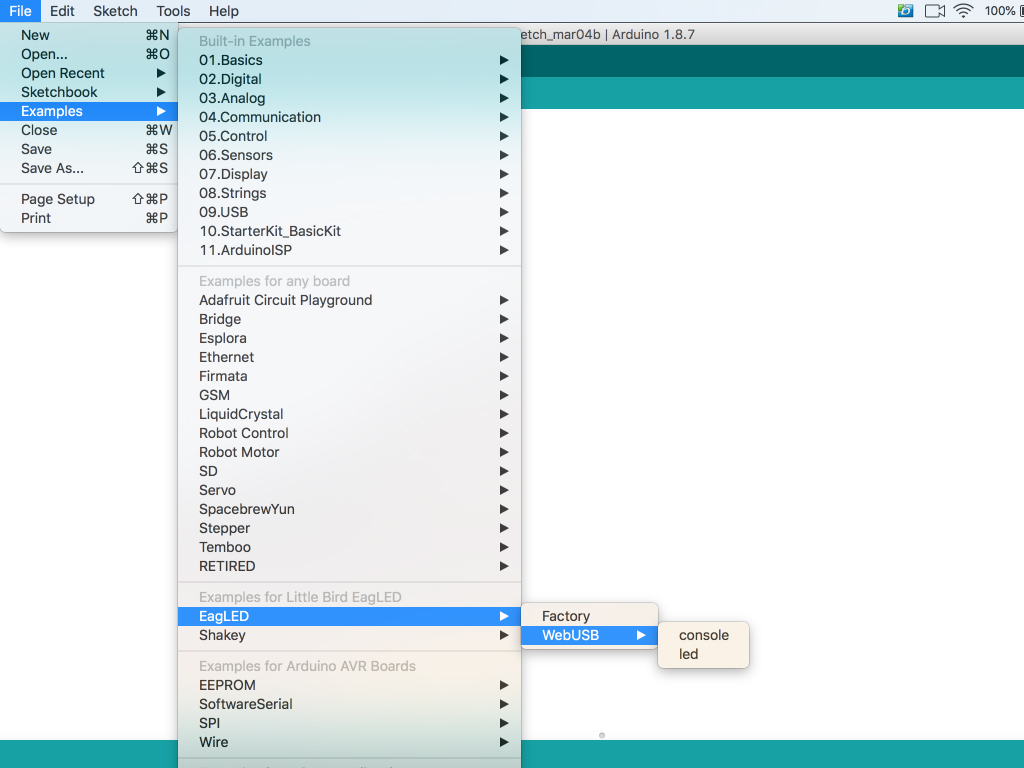The width and height of the screenshot is (1024, 768).
Task: Choose Close from the File menu
Action: click(89, 130)
